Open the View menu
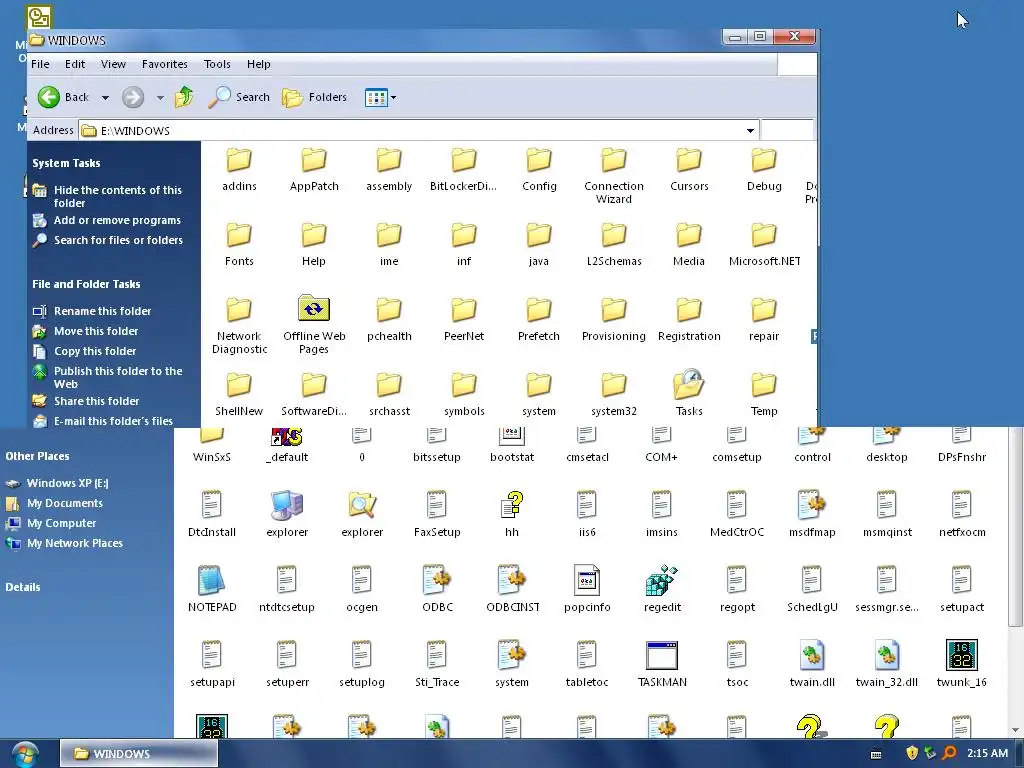 [113, 64]
